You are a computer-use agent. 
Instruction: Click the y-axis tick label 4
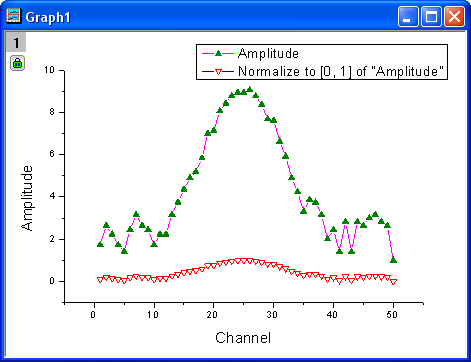click(x=52, y=196)
